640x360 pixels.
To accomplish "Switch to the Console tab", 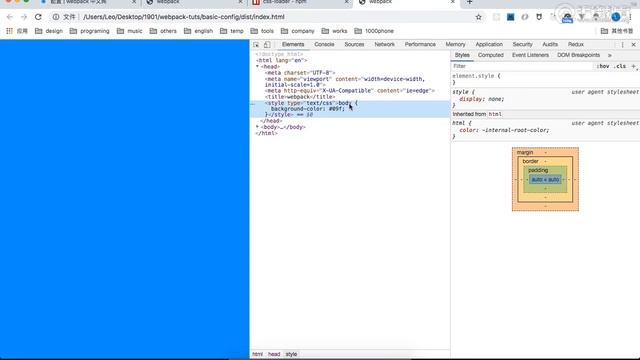I will pyautogui.click(x=324, y=44).
